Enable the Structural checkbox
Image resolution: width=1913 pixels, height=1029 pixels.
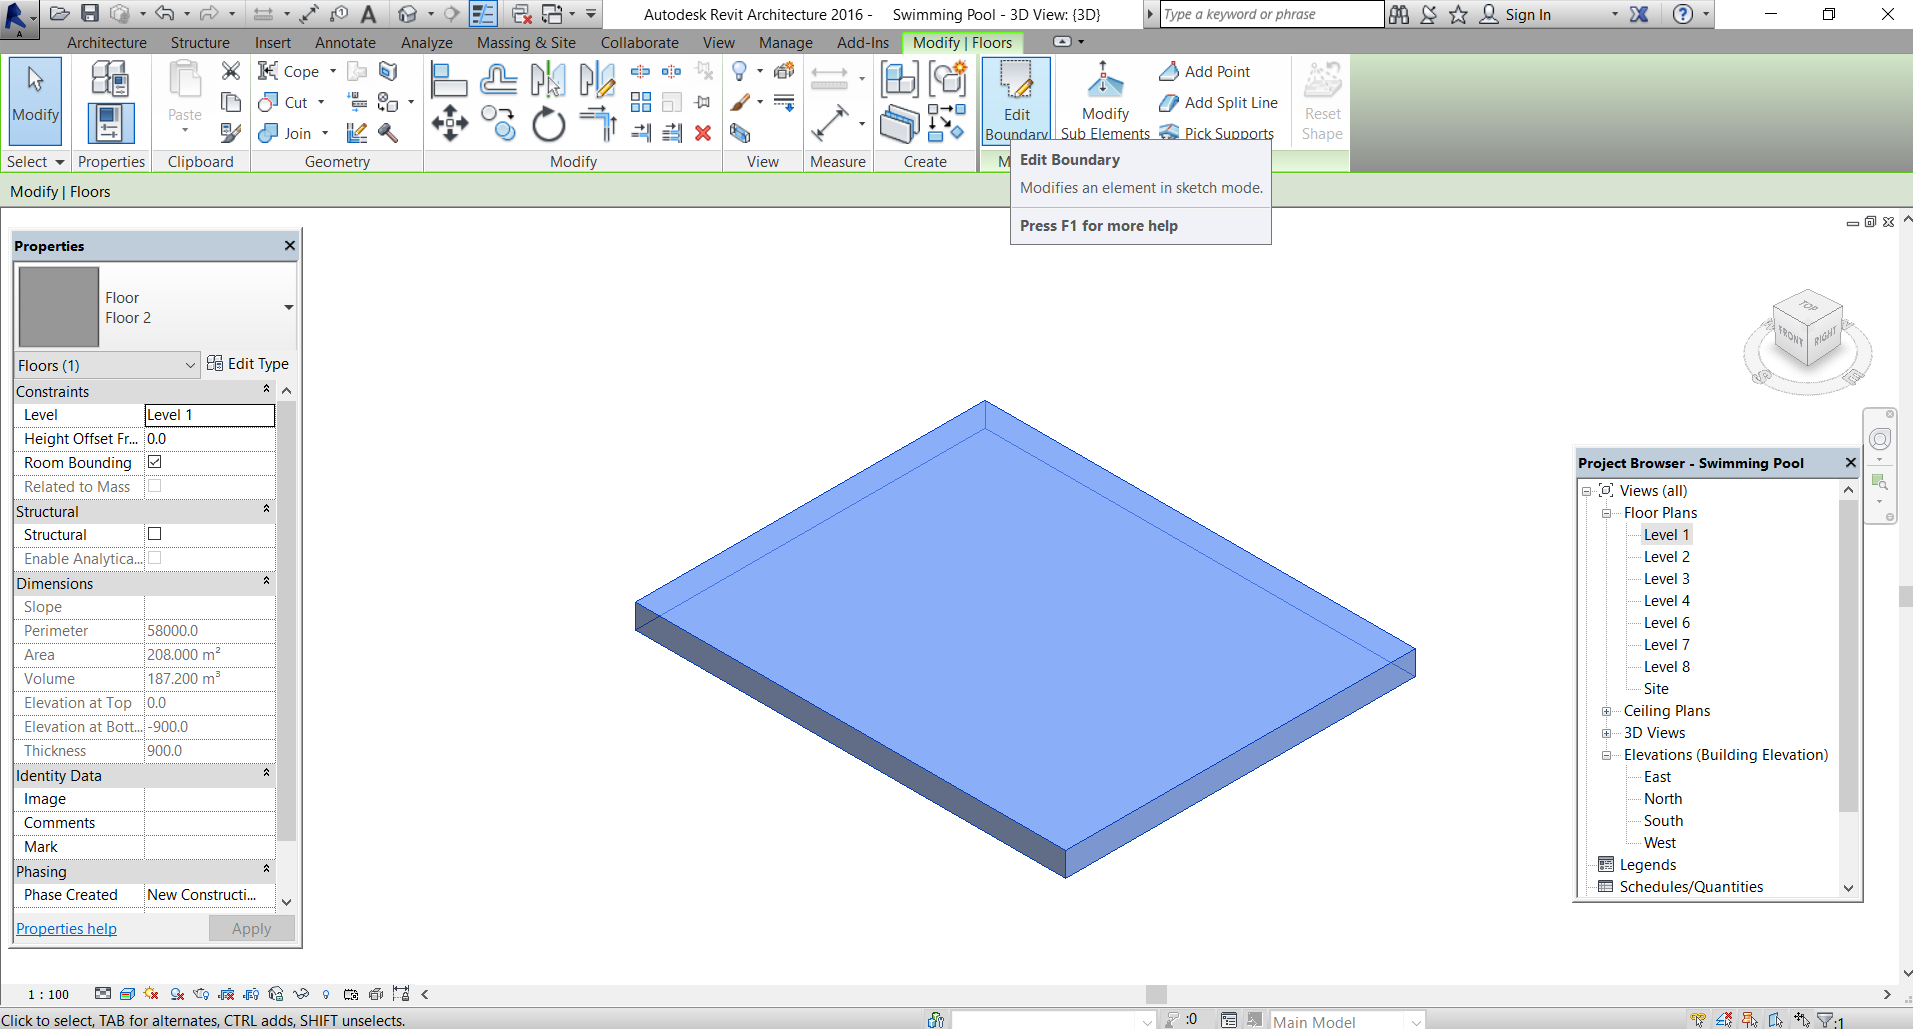155,533
